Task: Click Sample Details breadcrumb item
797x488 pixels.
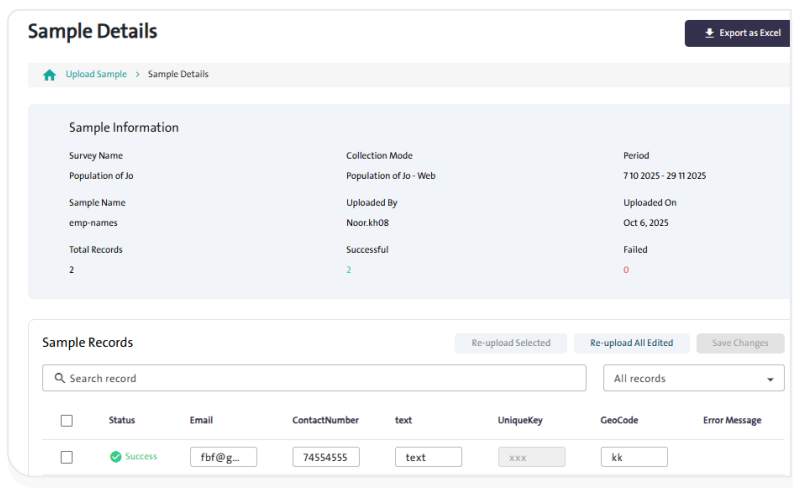Action: point(178,75)
